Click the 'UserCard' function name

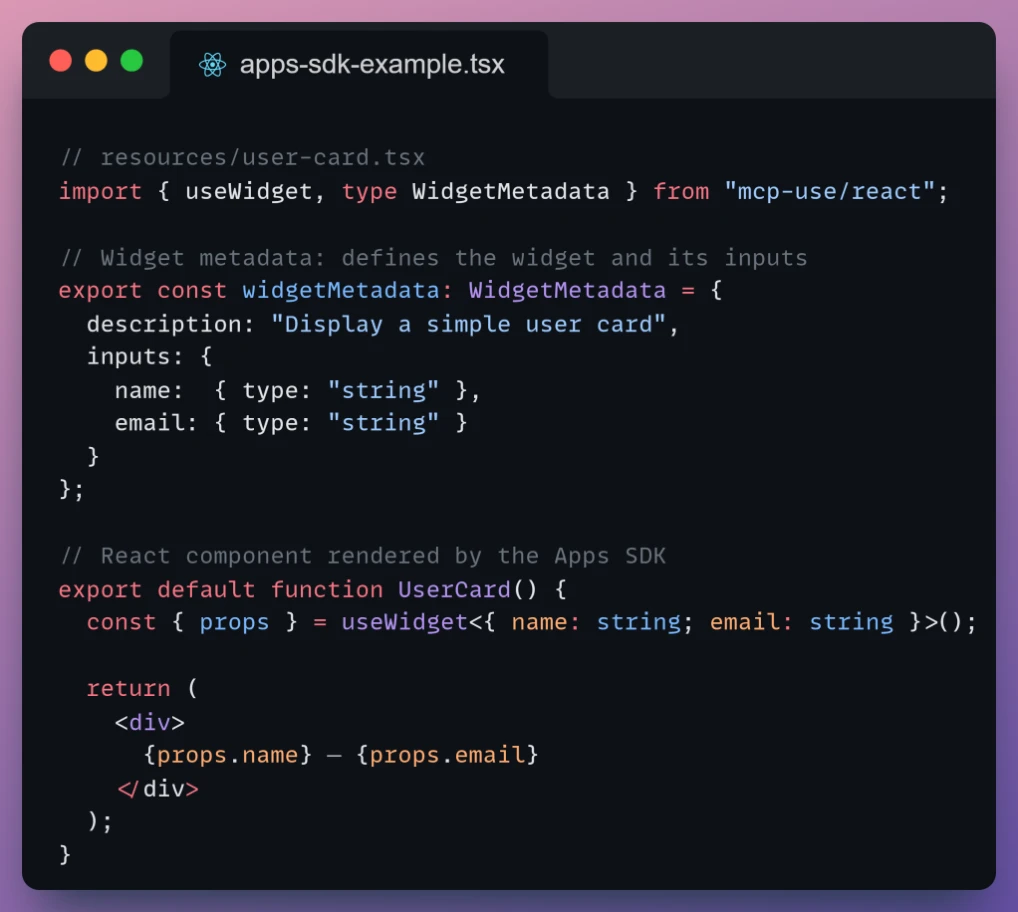[x=454, y=589]
